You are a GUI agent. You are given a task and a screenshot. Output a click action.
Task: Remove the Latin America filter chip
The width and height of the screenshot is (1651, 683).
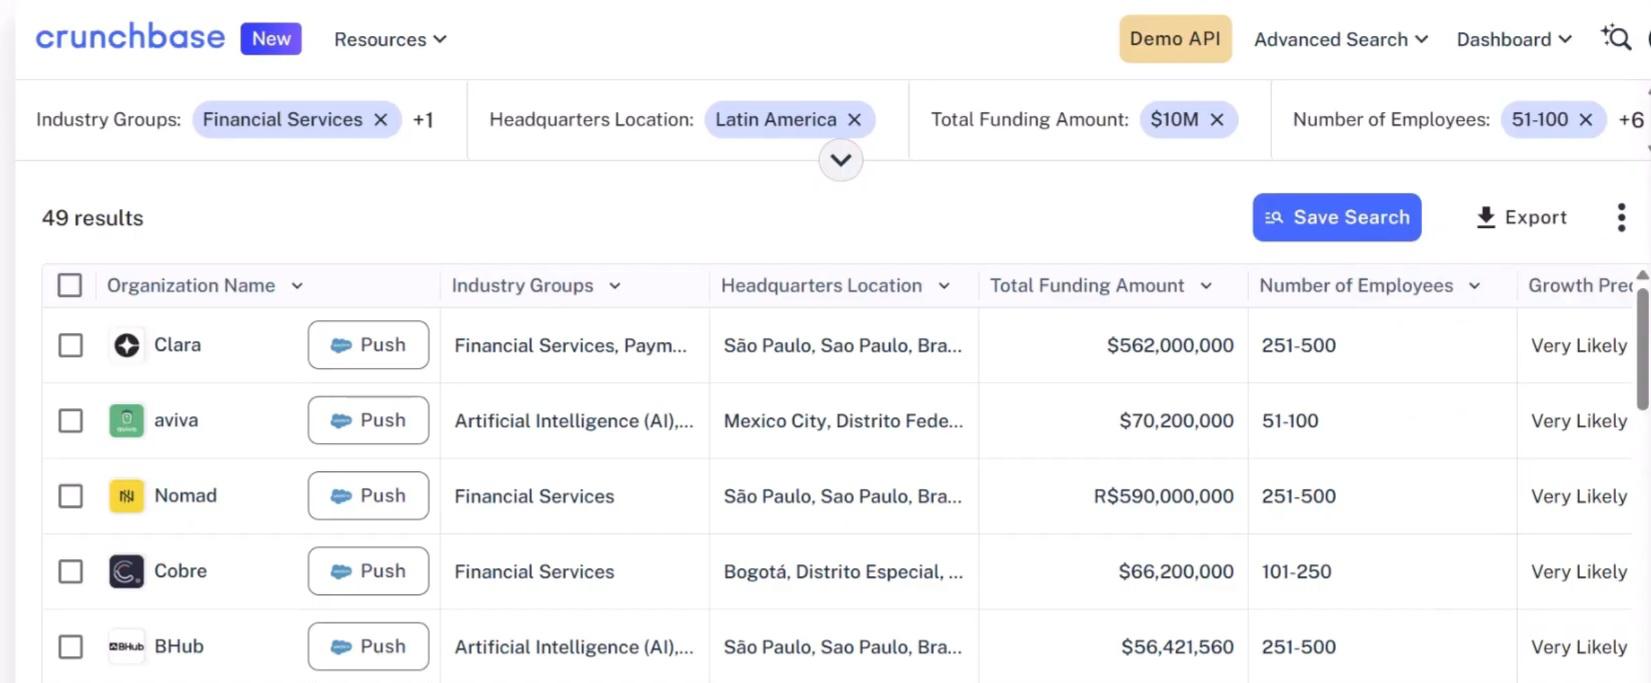[x=854, y=119]
